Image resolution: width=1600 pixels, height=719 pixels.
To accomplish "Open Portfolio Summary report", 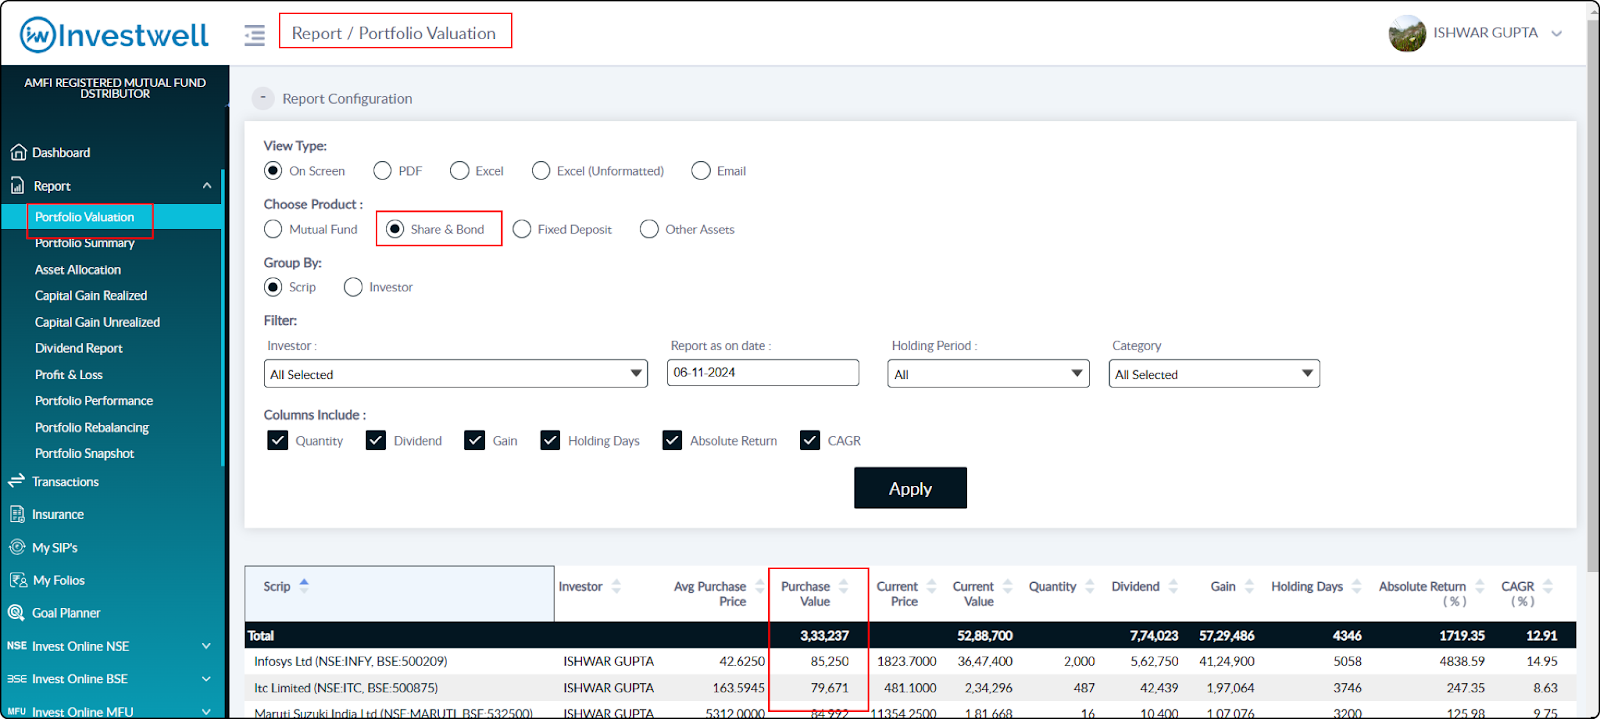I will (x=84, y=243).
